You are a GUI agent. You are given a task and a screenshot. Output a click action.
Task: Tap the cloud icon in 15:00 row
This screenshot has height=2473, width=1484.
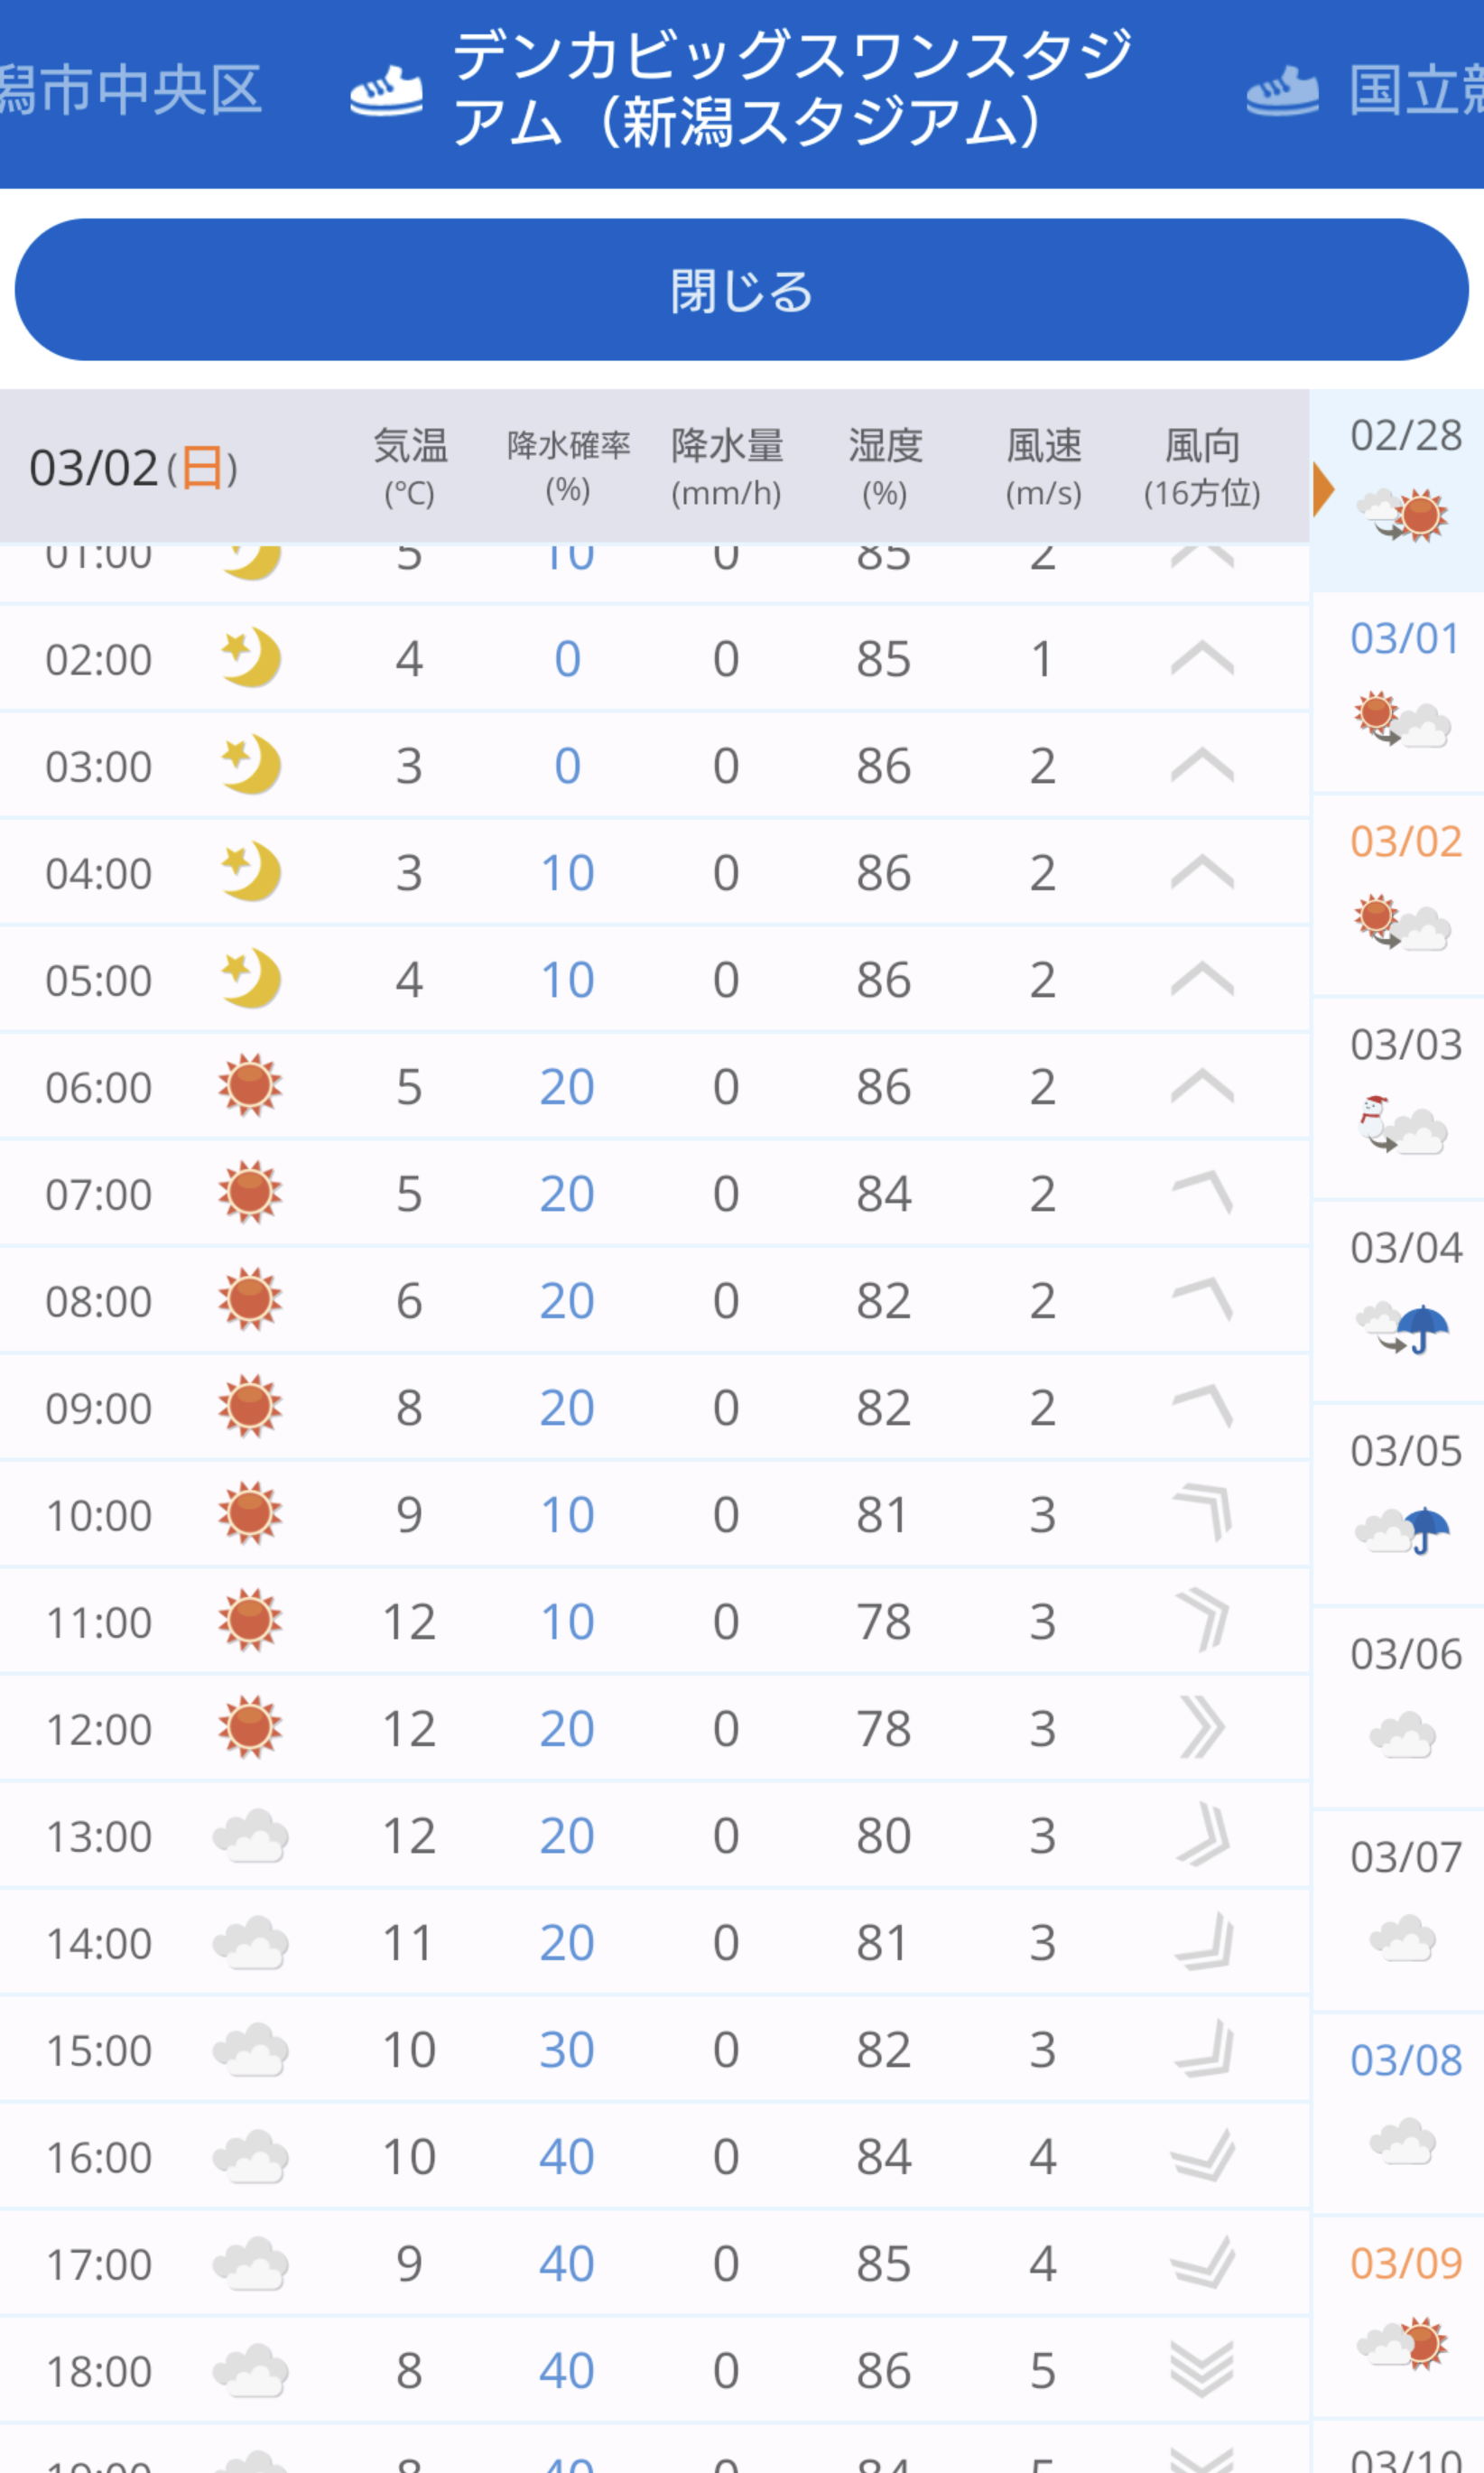pyautogui.click(x=250, y=2049)
